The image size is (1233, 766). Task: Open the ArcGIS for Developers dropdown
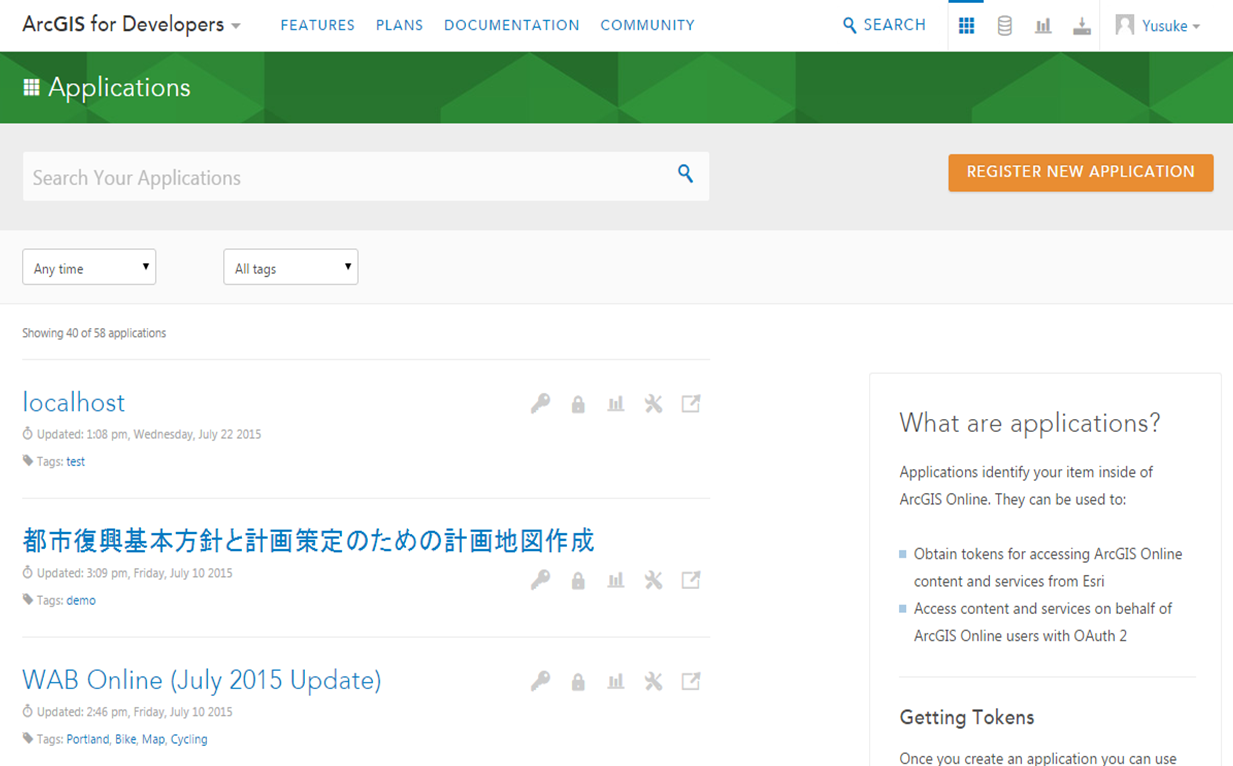click(131, 25)
